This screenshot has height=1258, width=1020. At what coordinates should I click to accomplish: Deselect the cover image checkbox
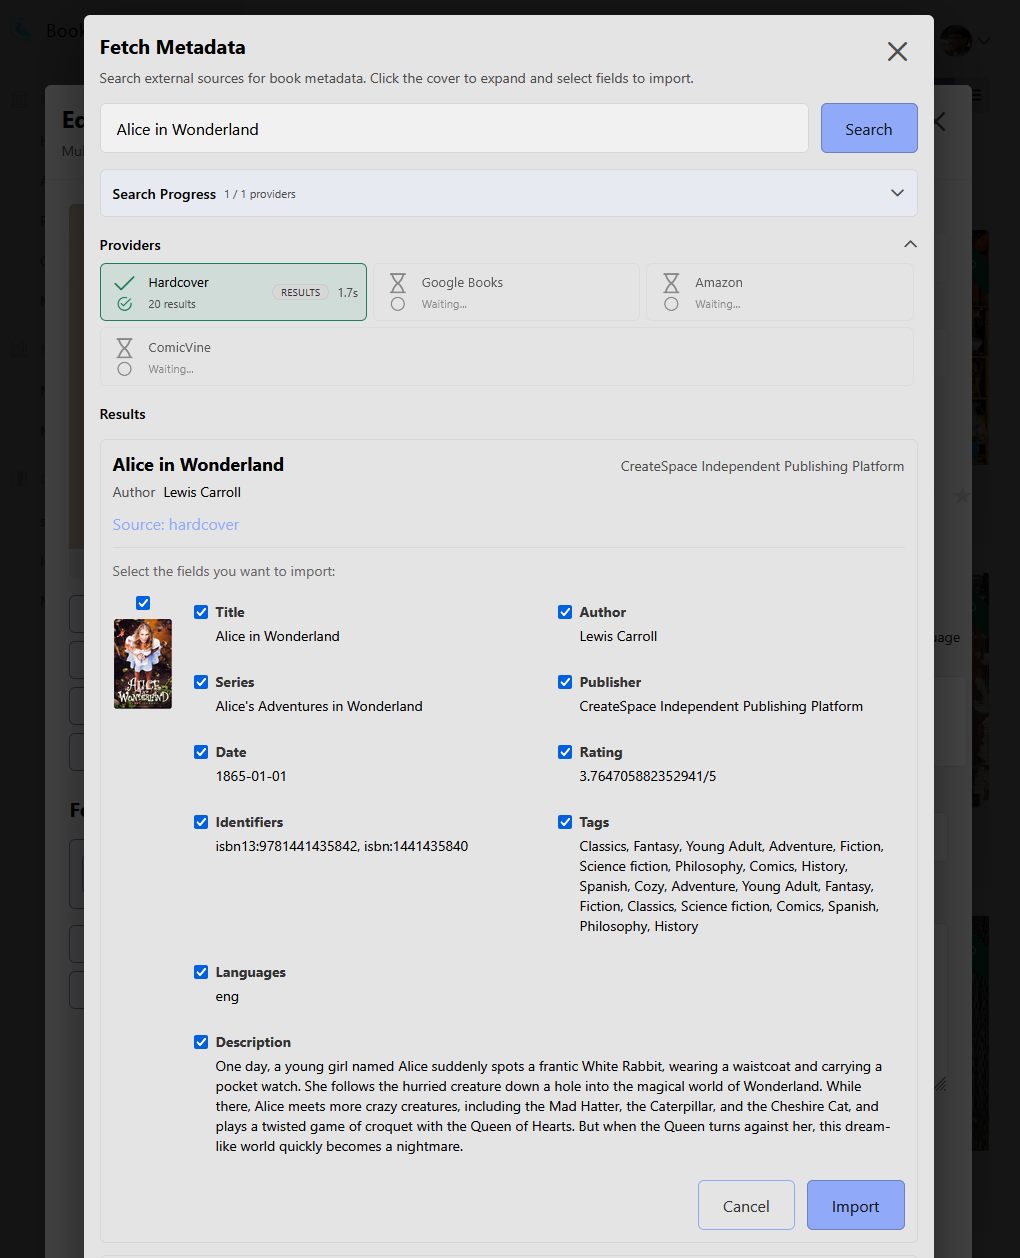pos(143,603)
